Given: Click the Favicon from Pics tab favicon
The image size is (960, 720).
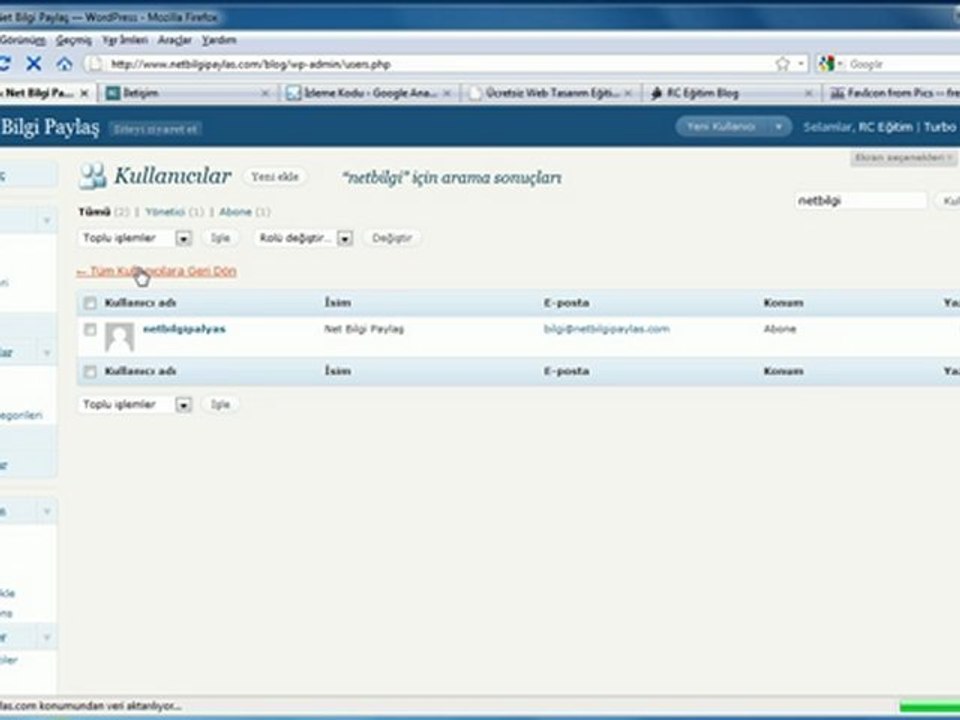Looking at the screenshot, I should click(x=837, y=93).
